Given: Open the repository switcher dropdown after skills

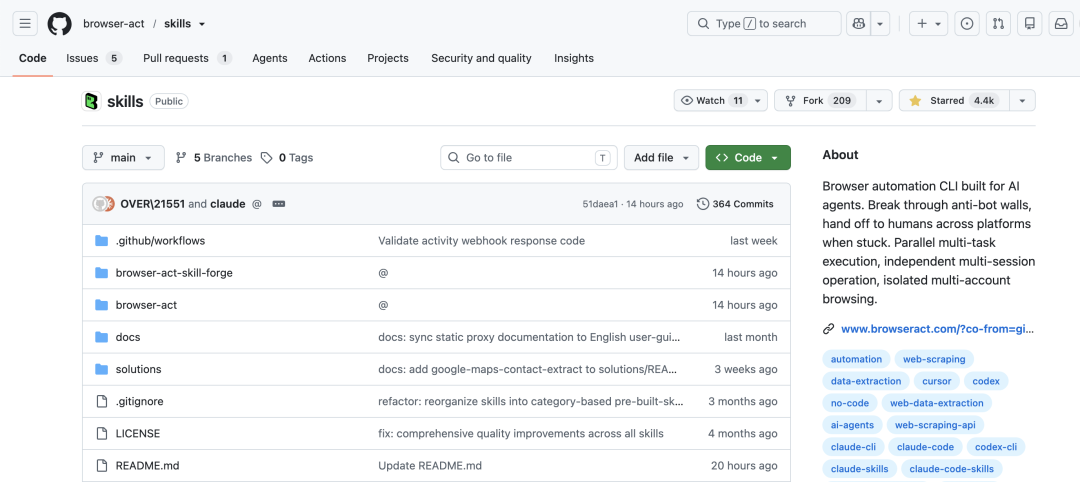Looking at the screenshot, I should [202, 24].
